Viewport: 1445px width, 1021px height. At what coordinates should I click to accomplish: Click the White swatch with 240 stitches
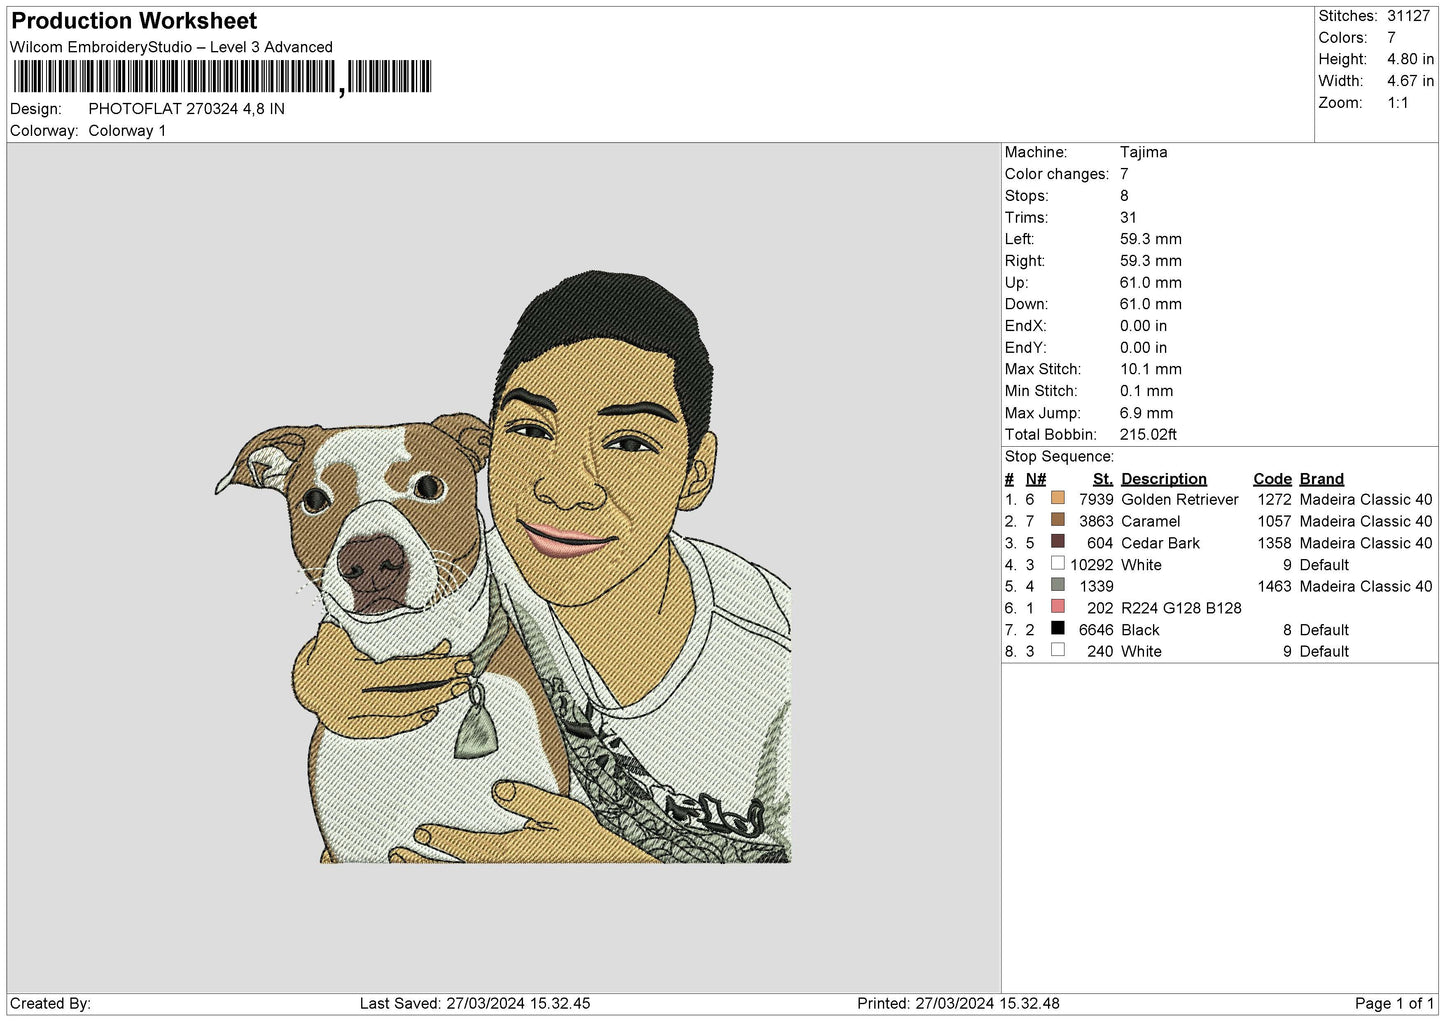pos(1057,650)
